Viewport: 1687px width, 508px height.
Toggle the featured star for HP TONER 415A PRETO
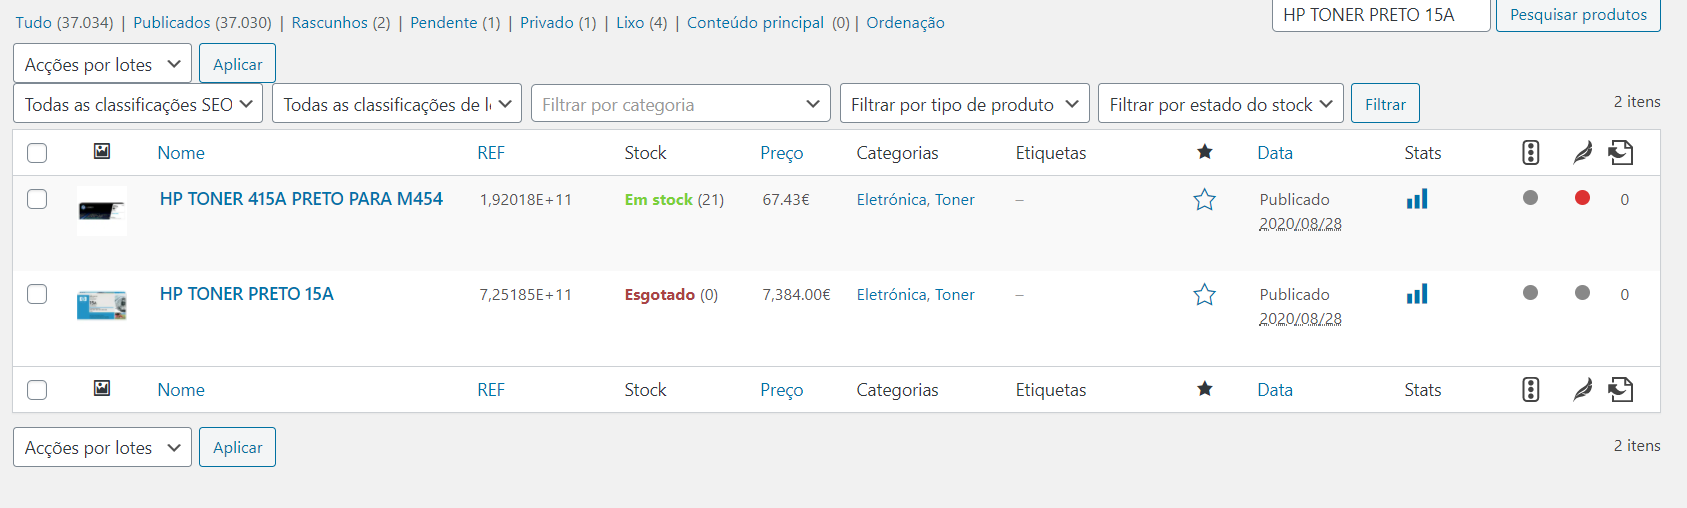[1204, 200]
